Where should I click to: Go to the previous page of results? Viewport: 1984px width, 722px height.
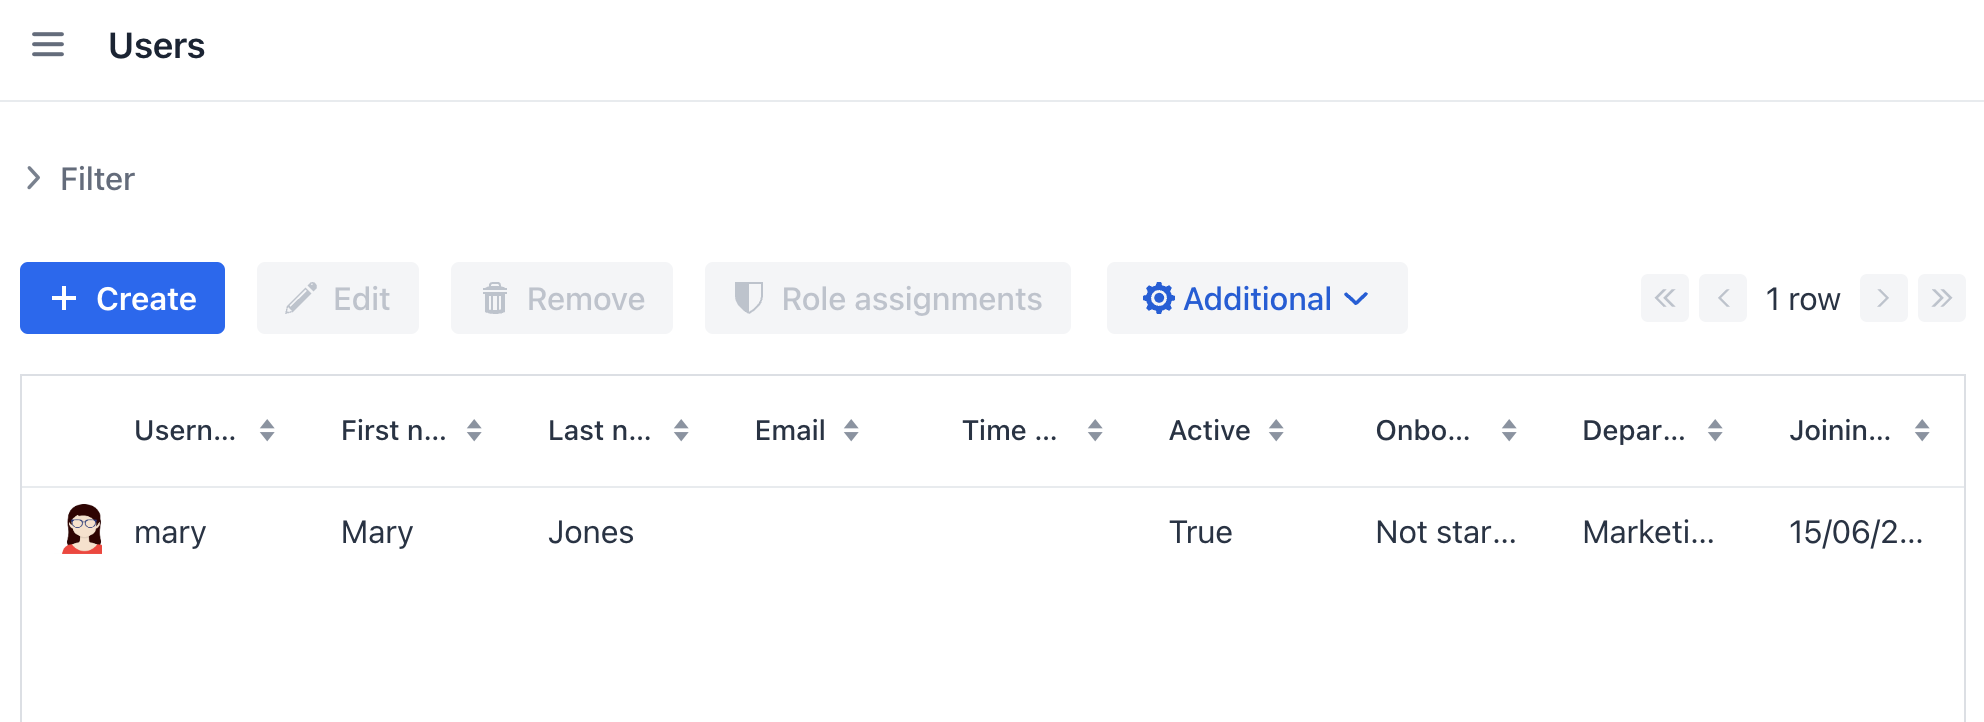pos(1722,298)
